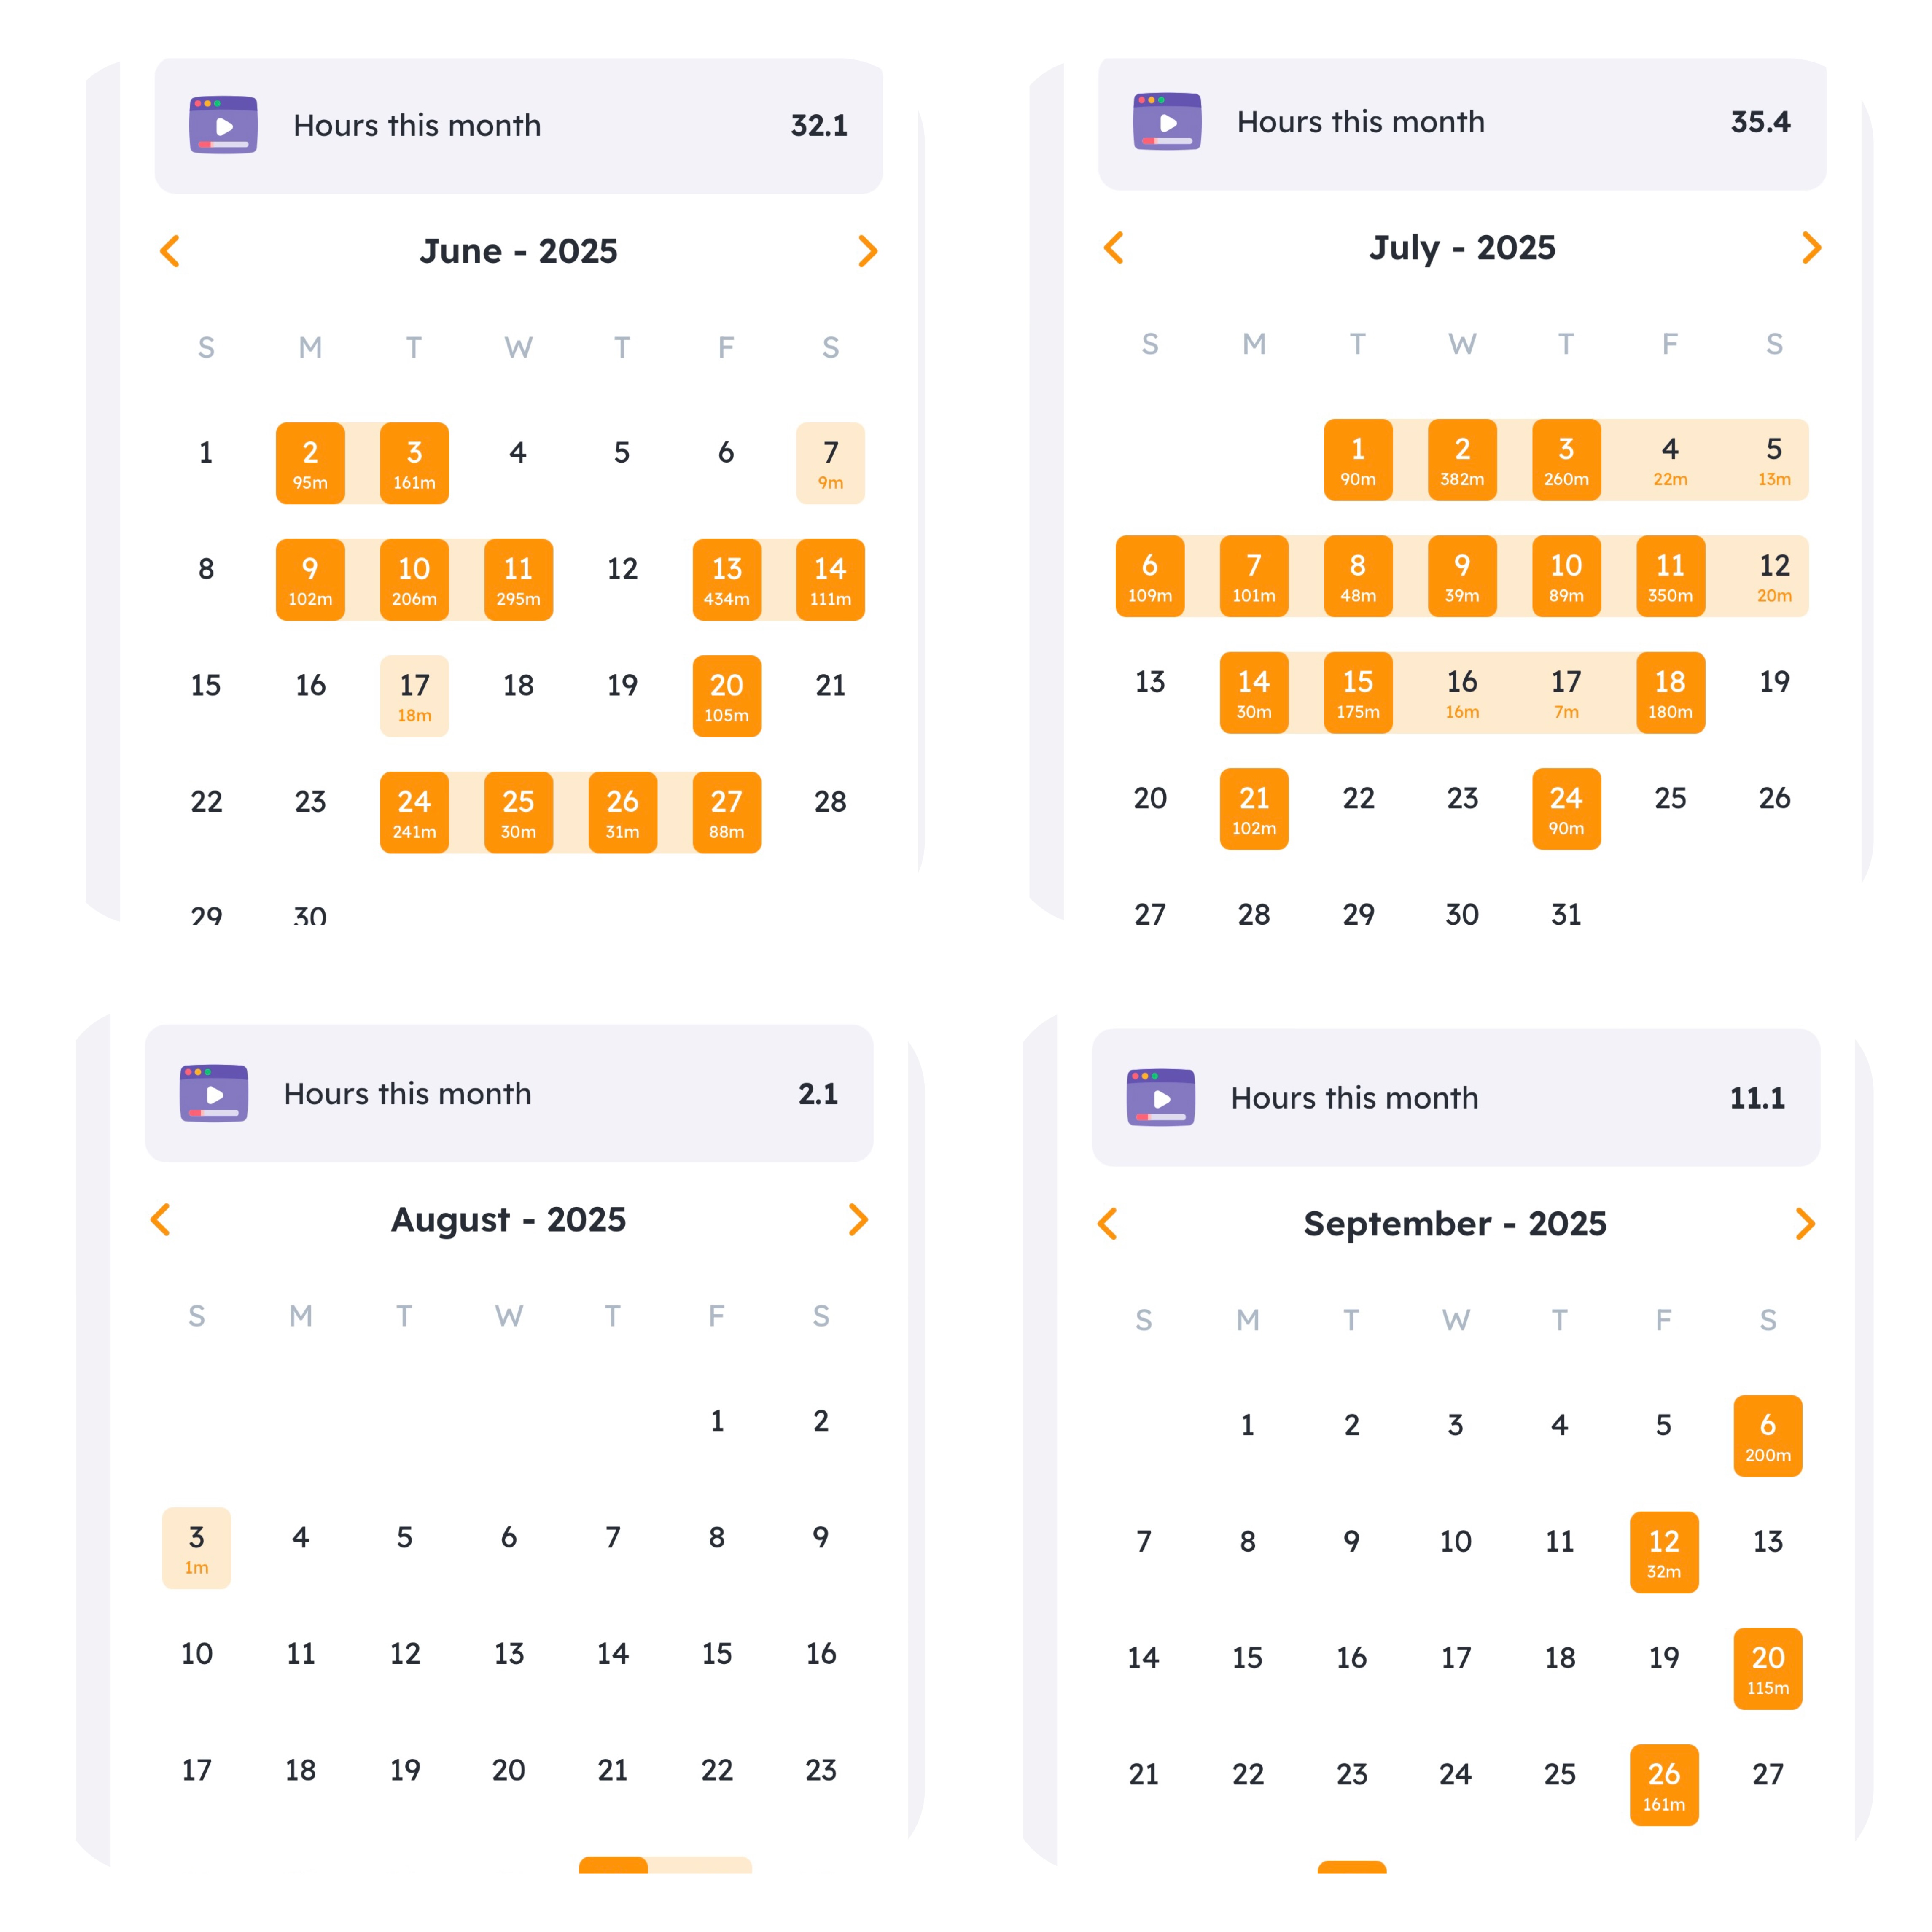Navigate forward from July 2025 calendar
Image resolution: width=1932 pixels, height=1932 pixels.
coord(1811,248)
